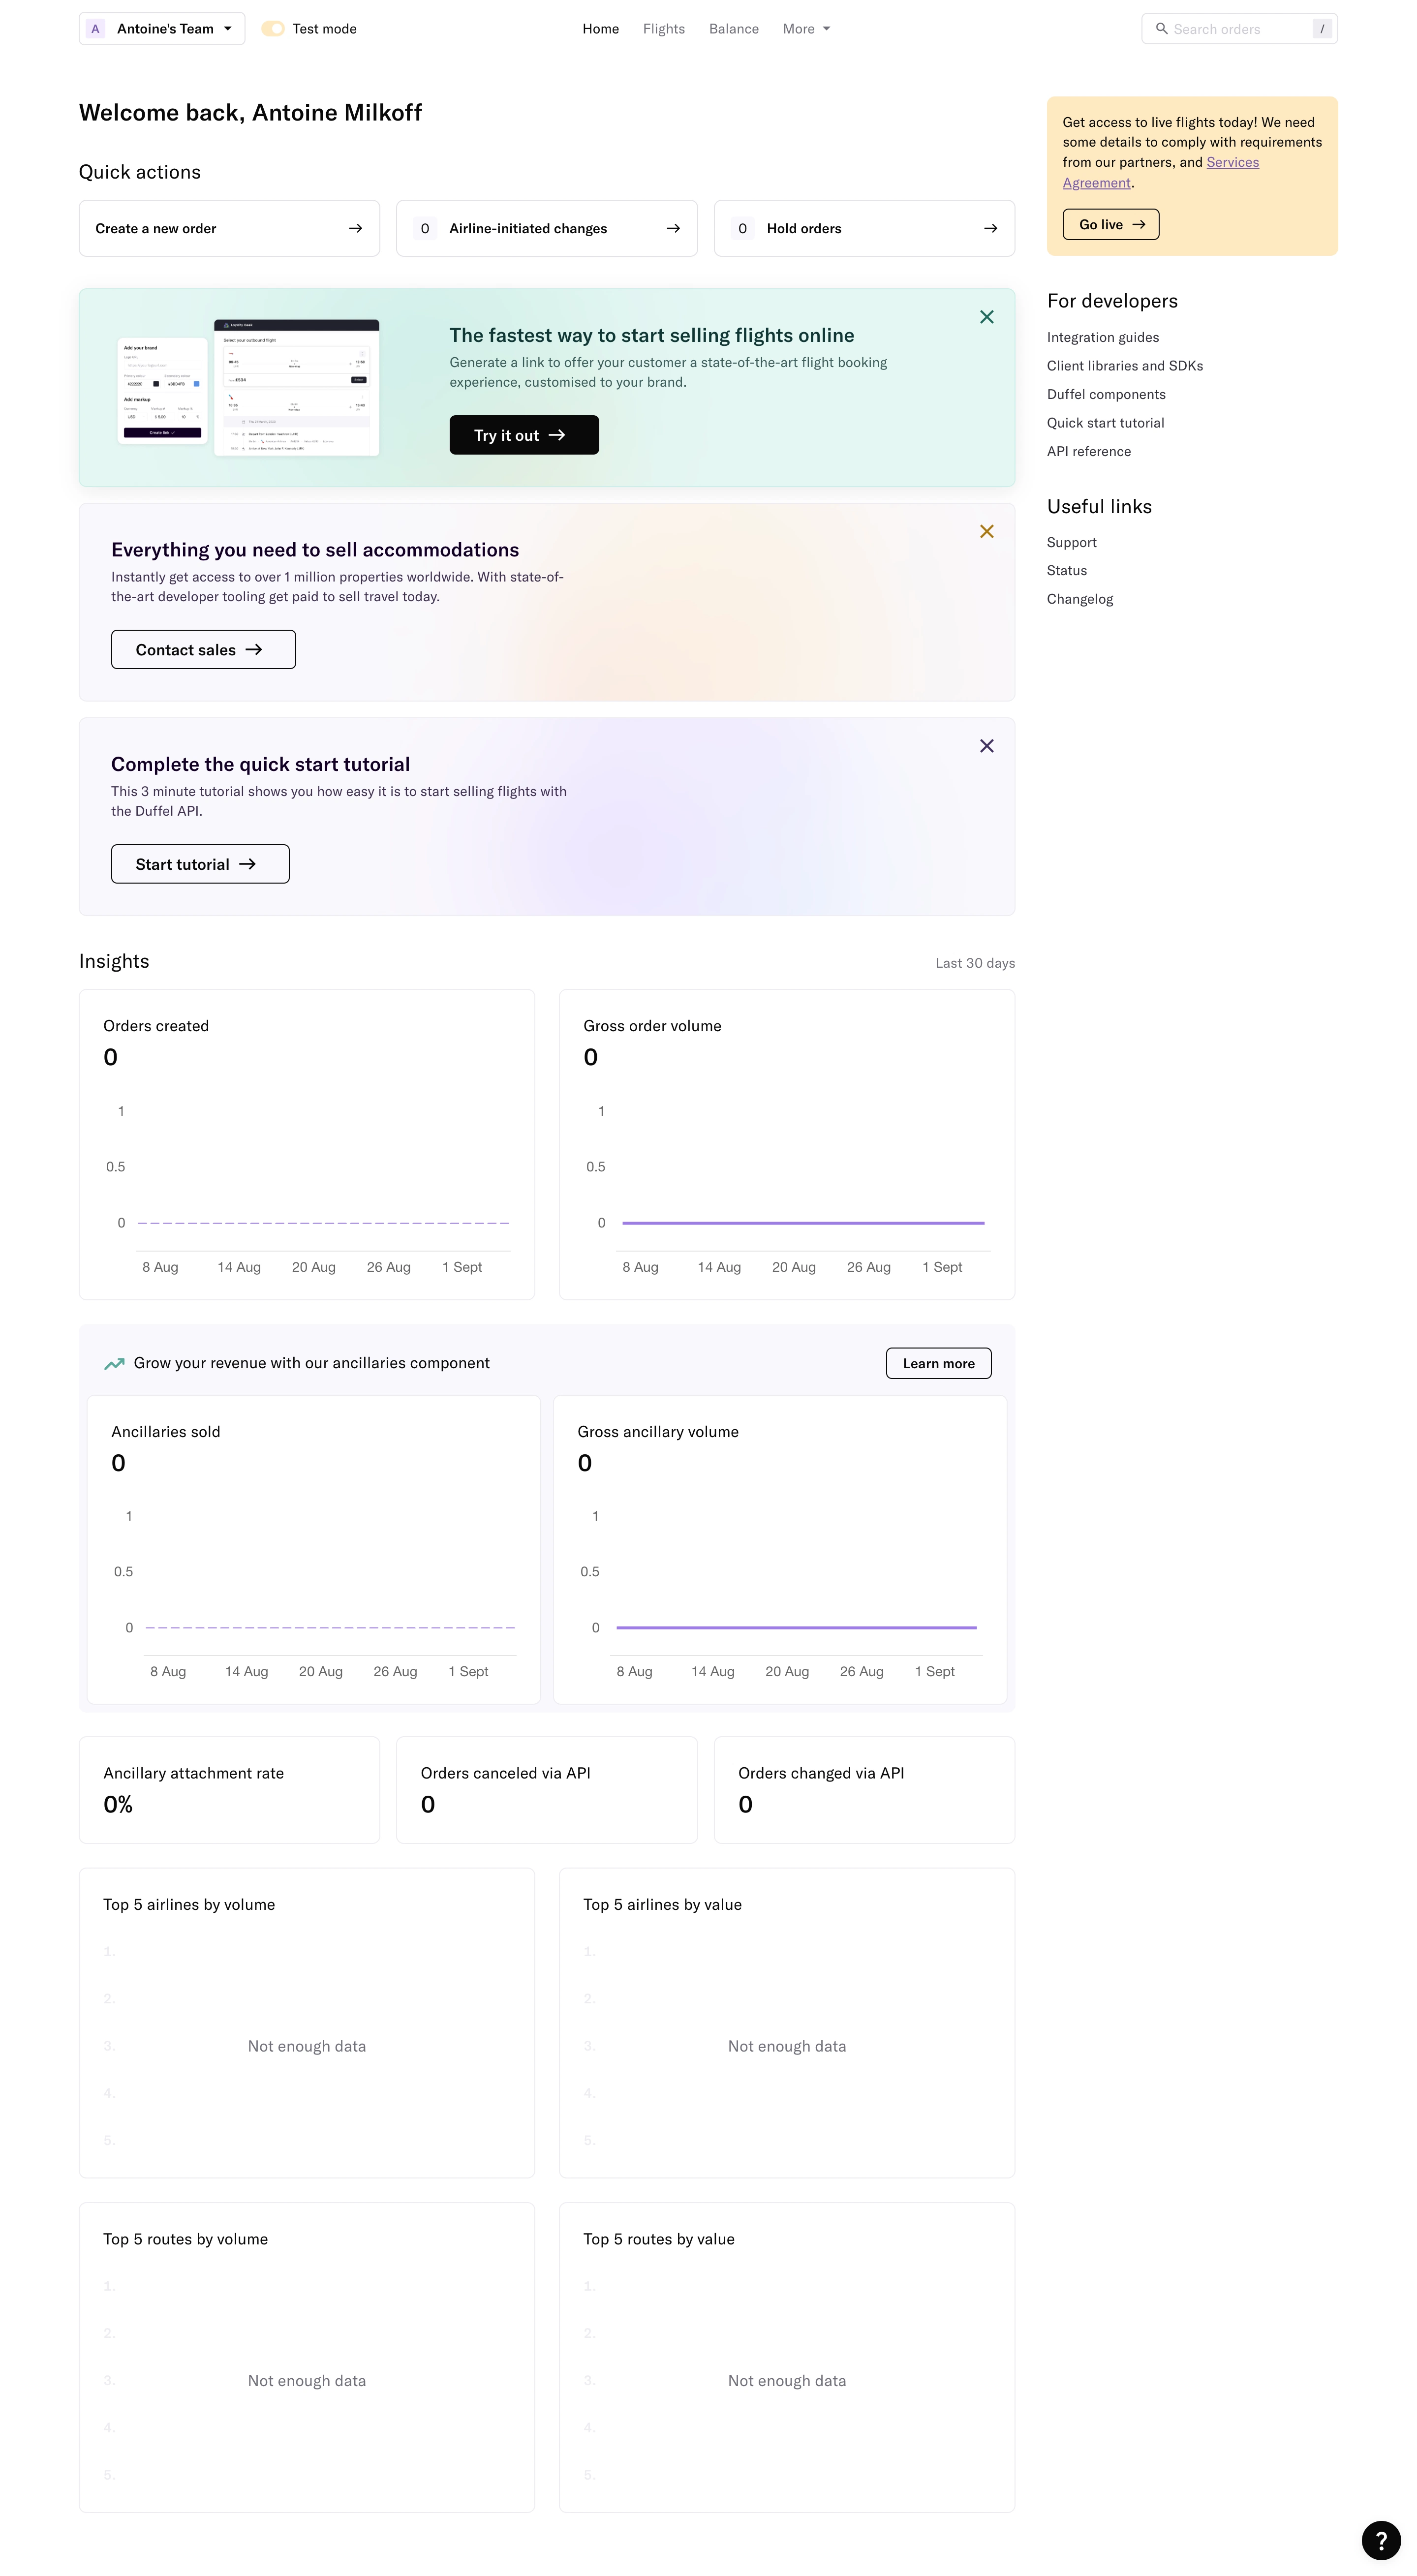
Task: Open Duffel components link
Action: (1106, 395)
